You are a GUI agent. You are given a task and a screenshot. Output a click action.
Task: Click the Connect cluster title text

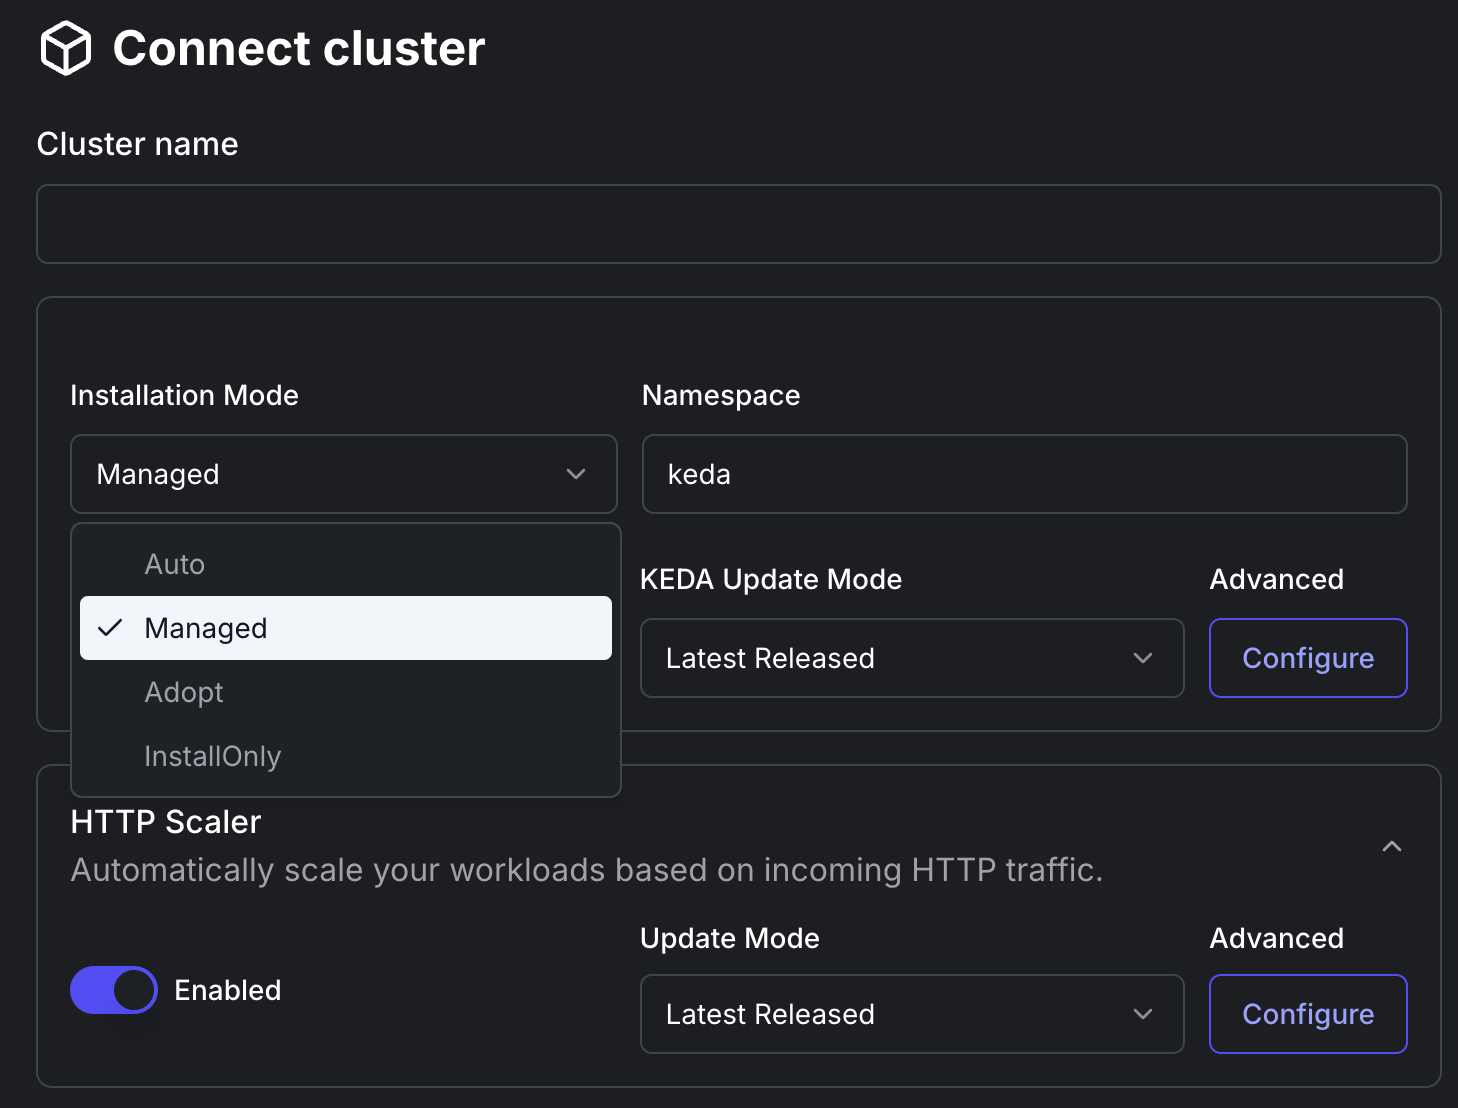click(299, 48)
